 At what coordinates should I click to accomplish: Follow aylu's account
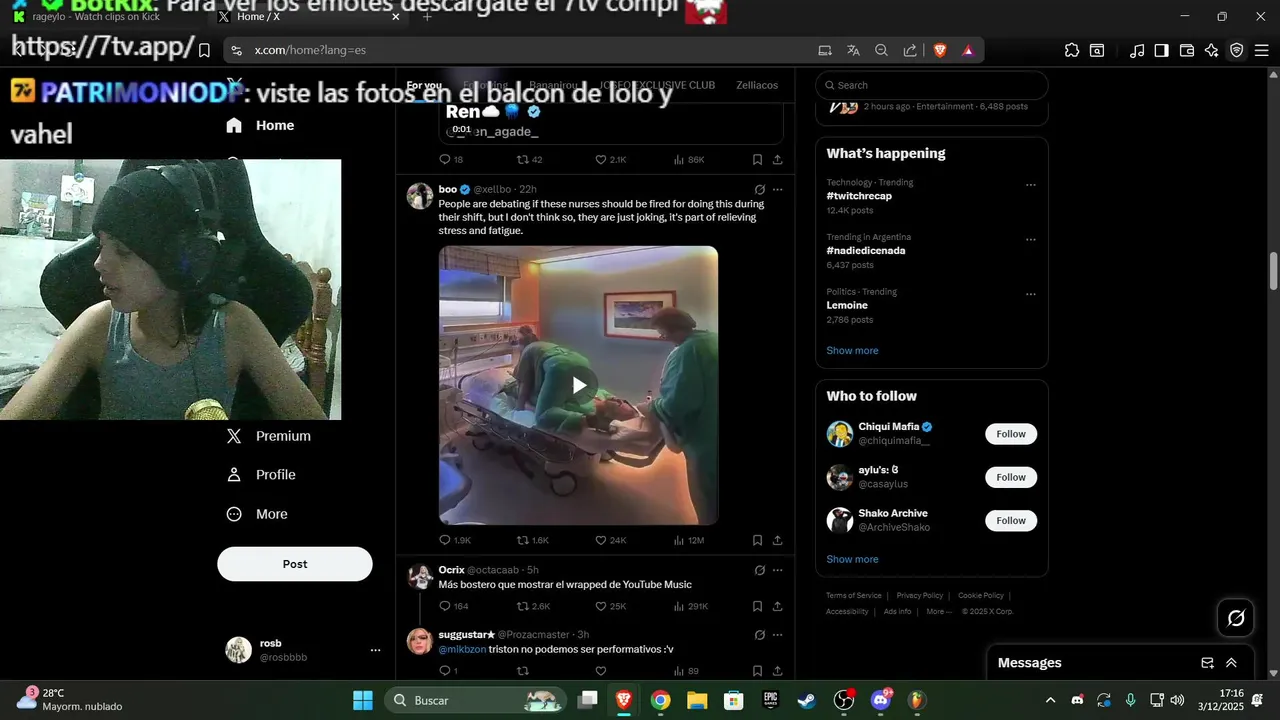pos(1011,477)
